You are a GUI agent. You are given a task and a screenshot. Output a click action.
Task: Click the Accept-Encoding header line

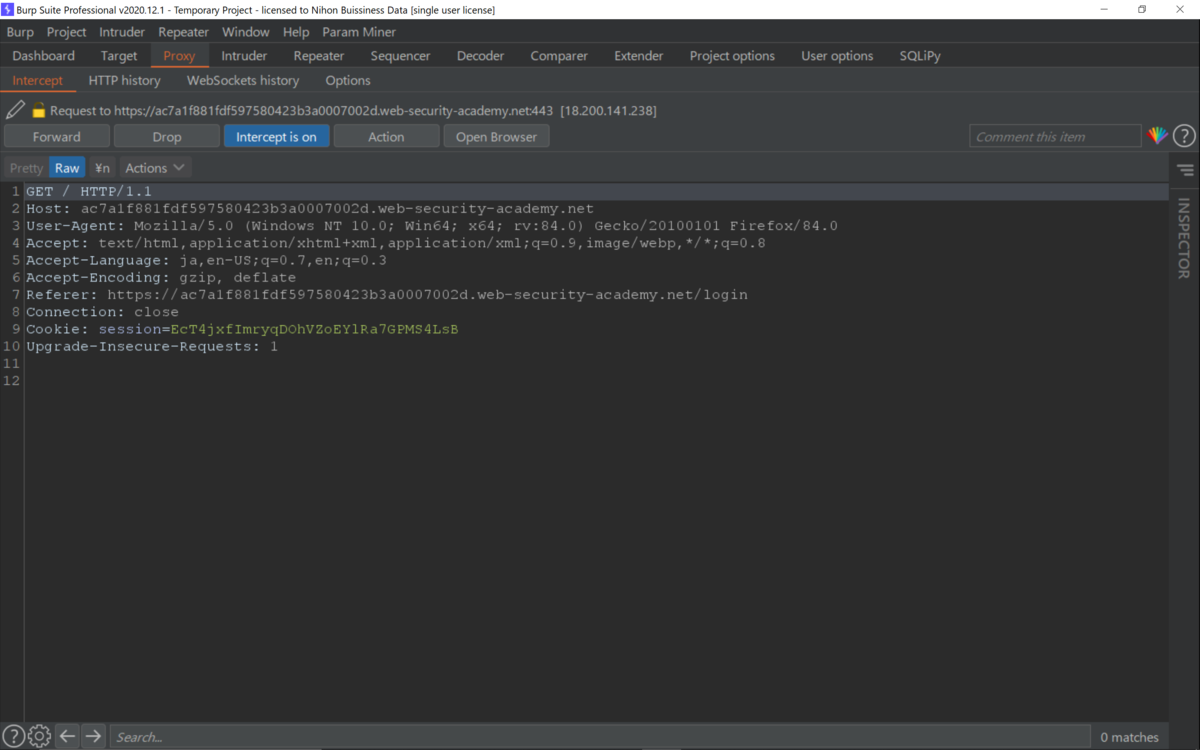pos(161,277)
